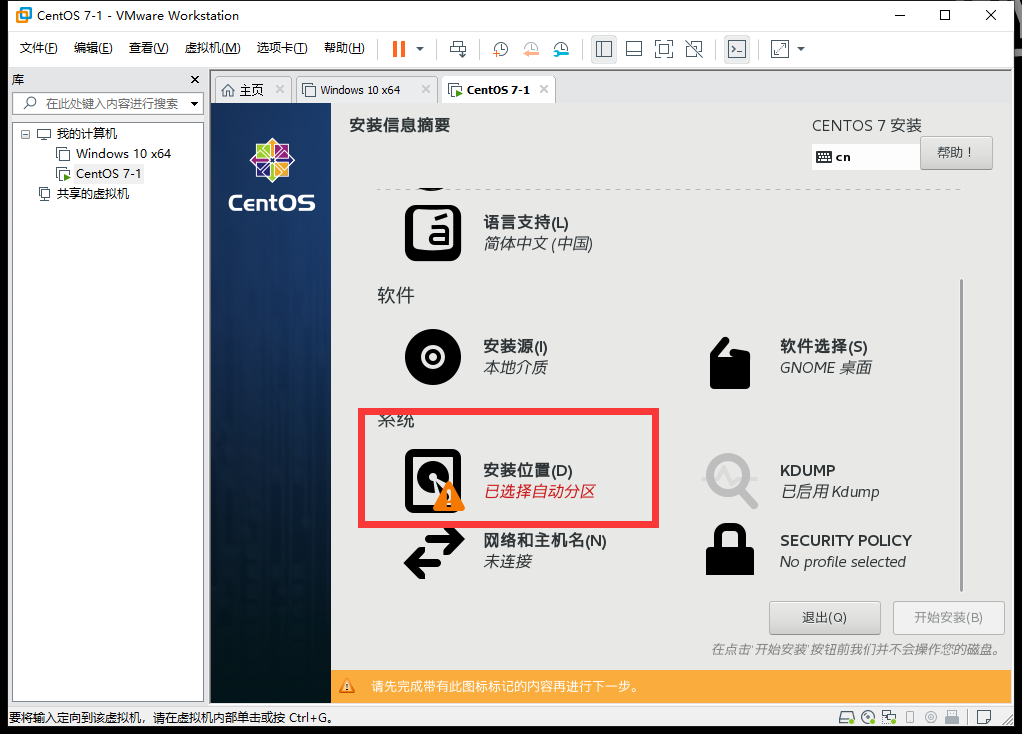
Task: Toggle the library sidebar view icon
Action: [604, 49]
